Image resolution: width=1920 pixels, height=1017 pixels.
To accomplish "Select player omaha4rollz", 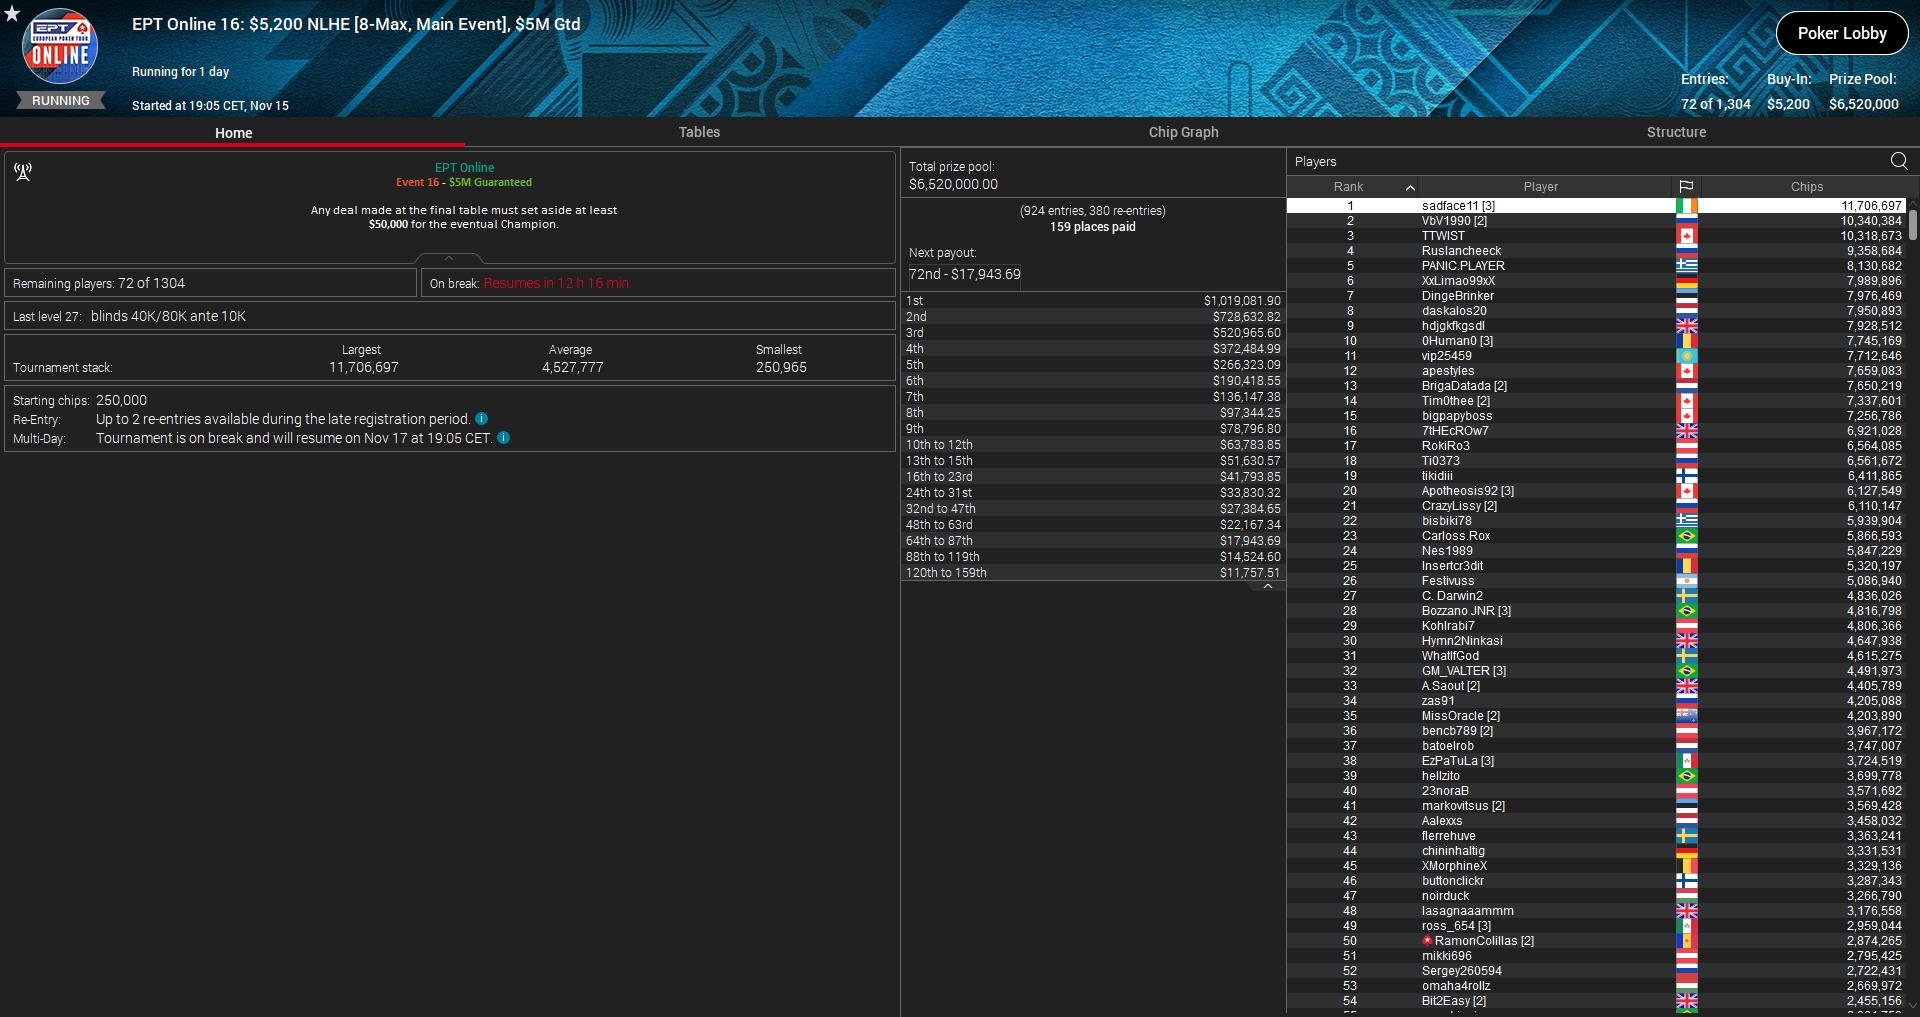I will coord(1596,986).
